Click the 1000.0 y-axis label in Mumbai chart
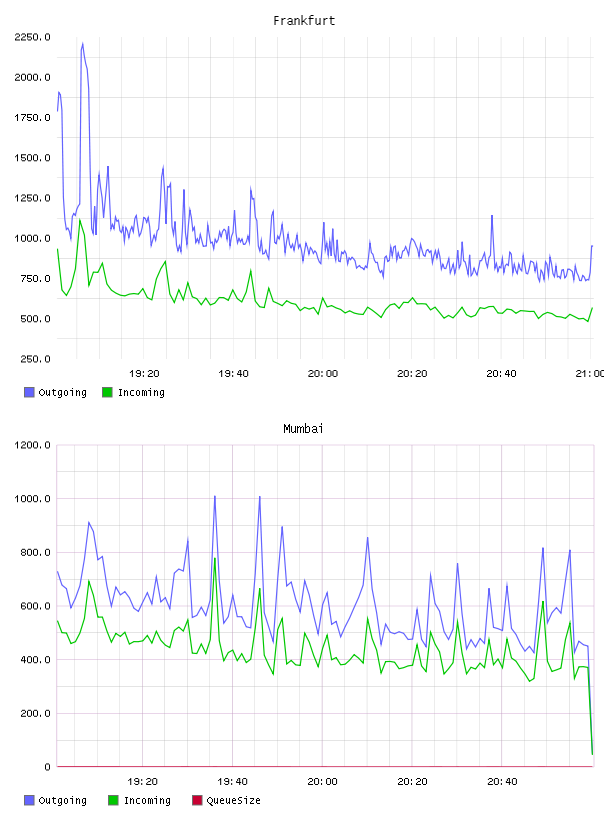 pos(32,499)
